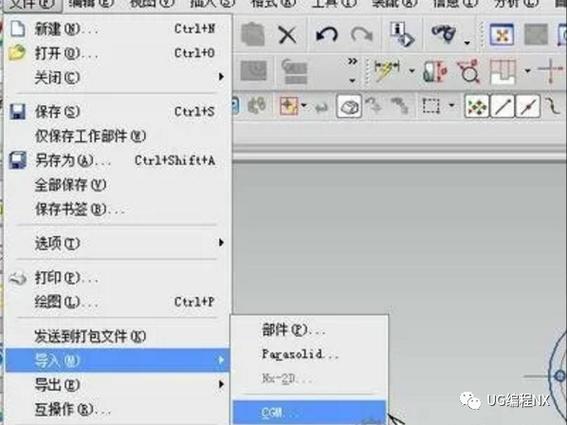The image size is (567, 425).
Task: Open dropdown next to inferred dimension icon
Action: point(412,71)
